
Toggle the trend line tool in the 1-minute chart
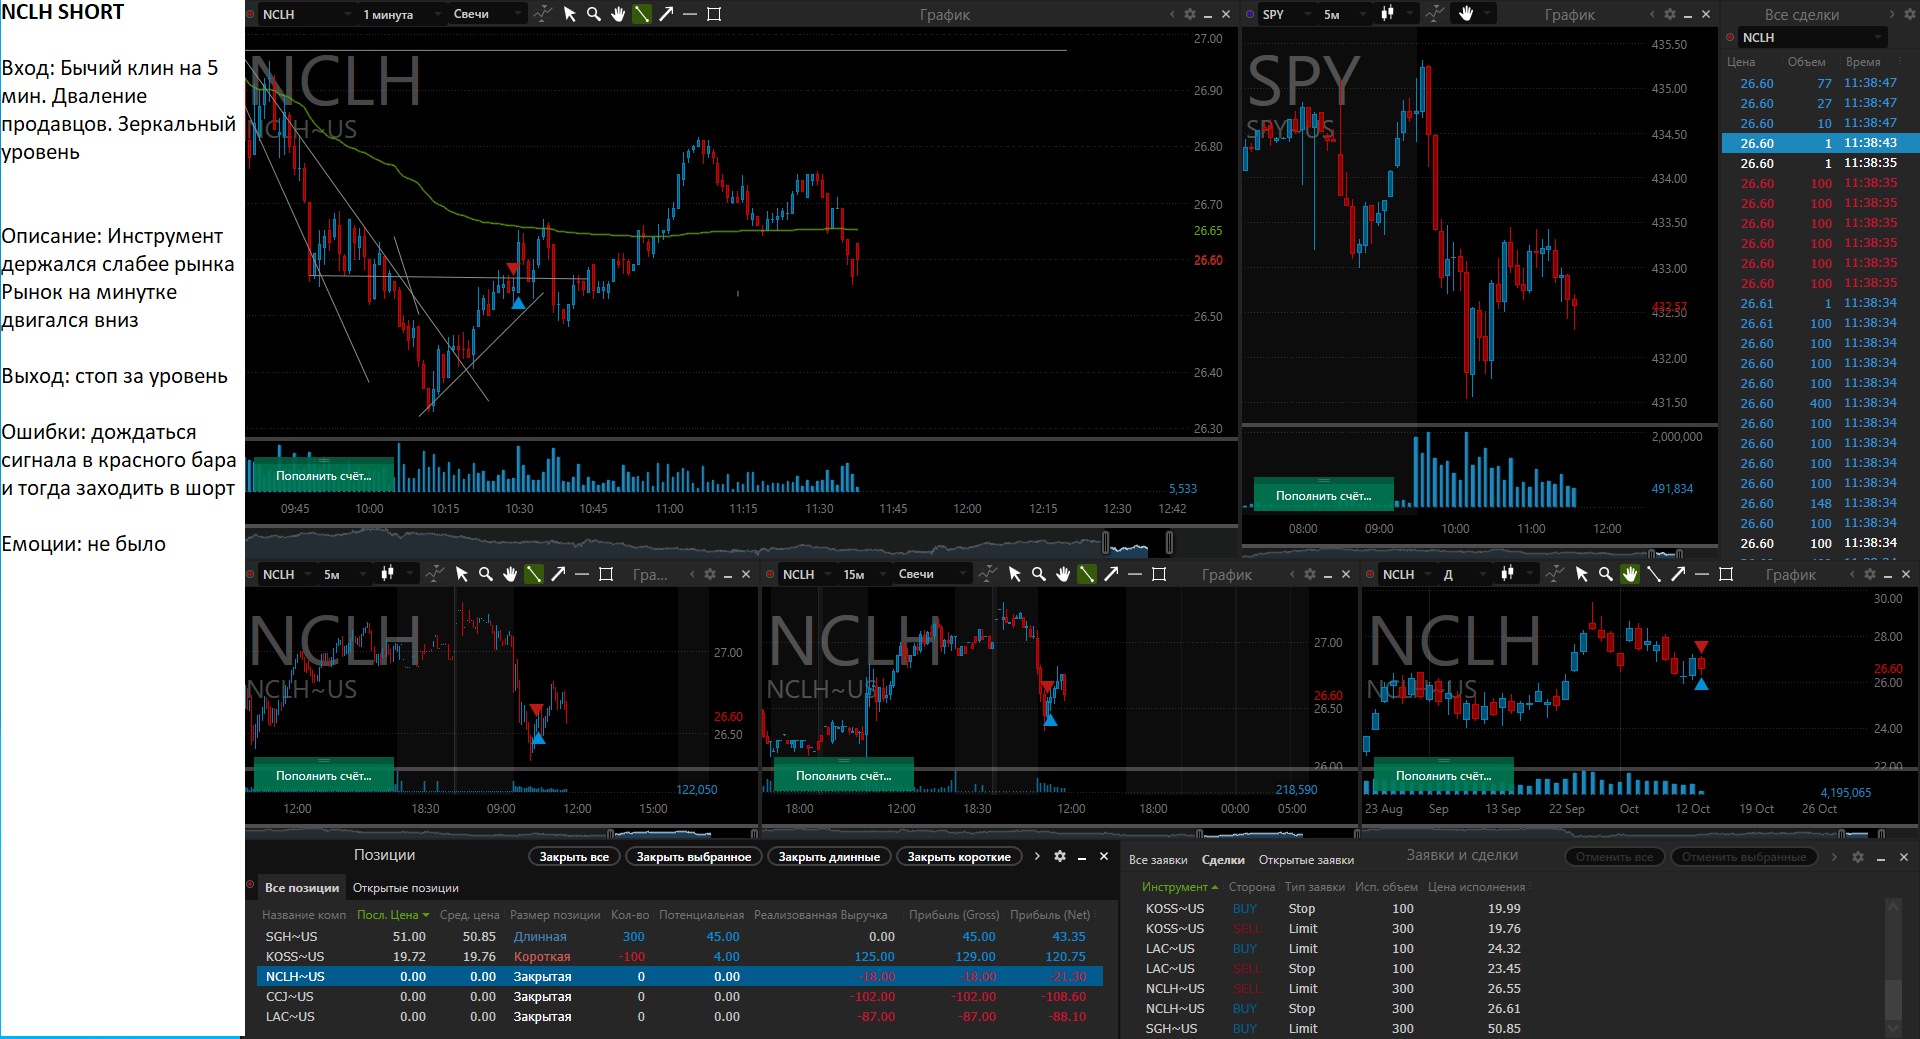(642, 14)
